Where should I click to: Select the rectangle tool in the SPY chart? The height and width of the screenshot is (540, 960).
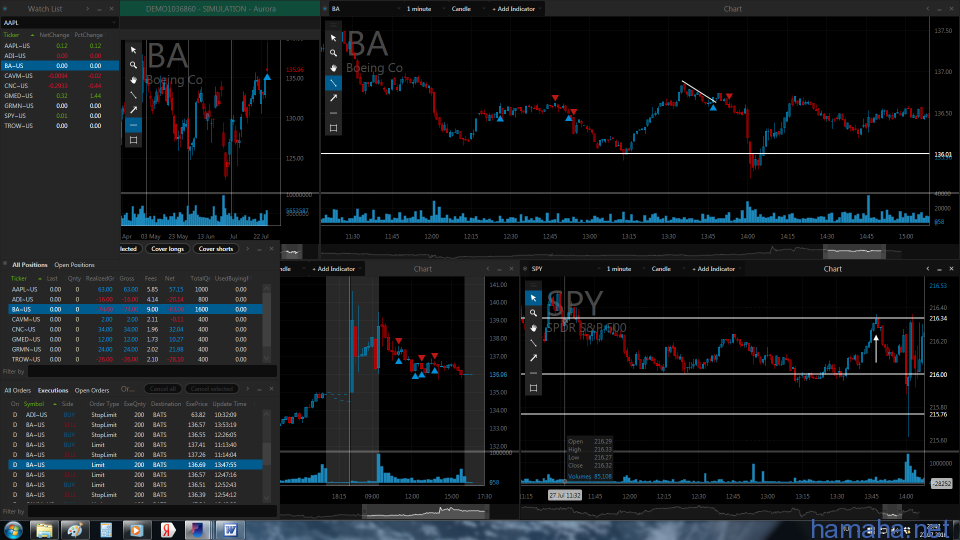533,388
